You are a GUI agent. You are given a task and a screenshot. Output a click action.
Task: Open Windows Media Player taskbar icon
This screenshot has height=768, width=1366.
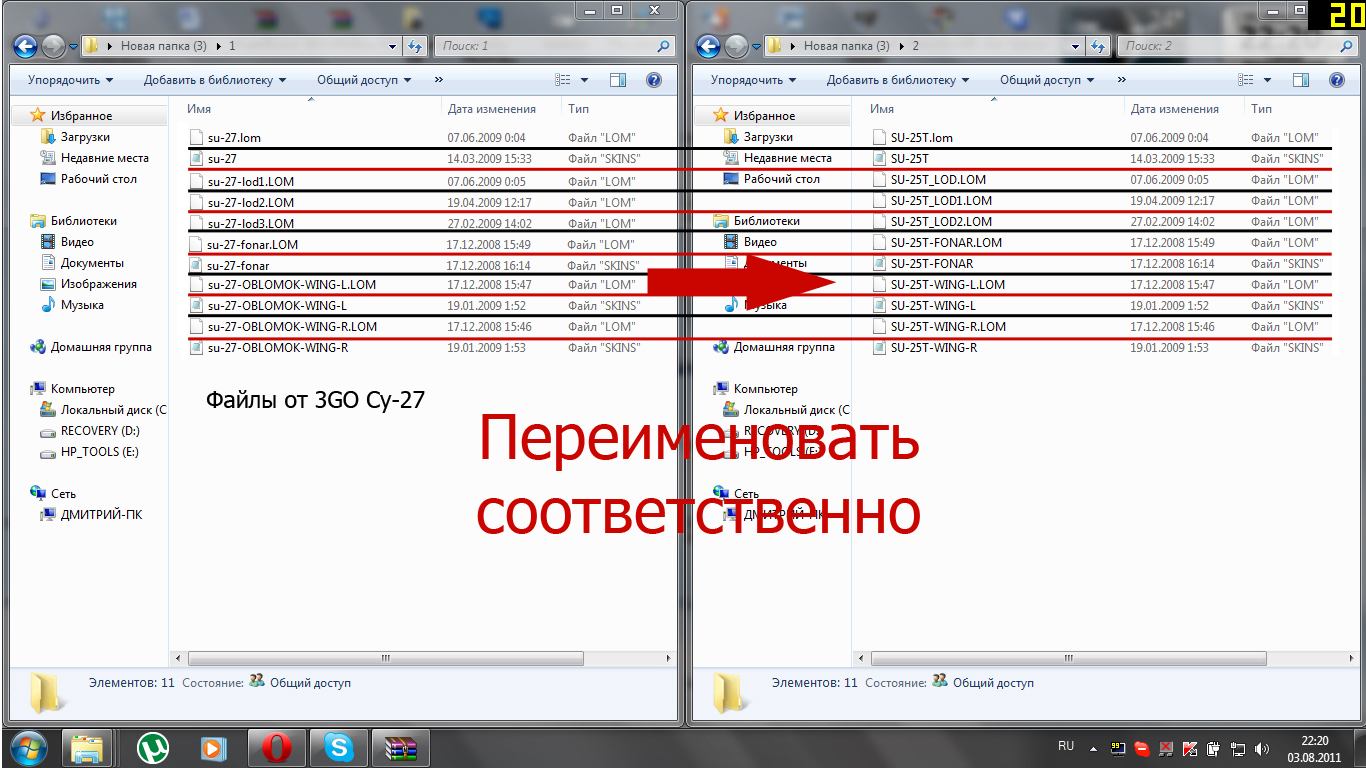(213, 748)
